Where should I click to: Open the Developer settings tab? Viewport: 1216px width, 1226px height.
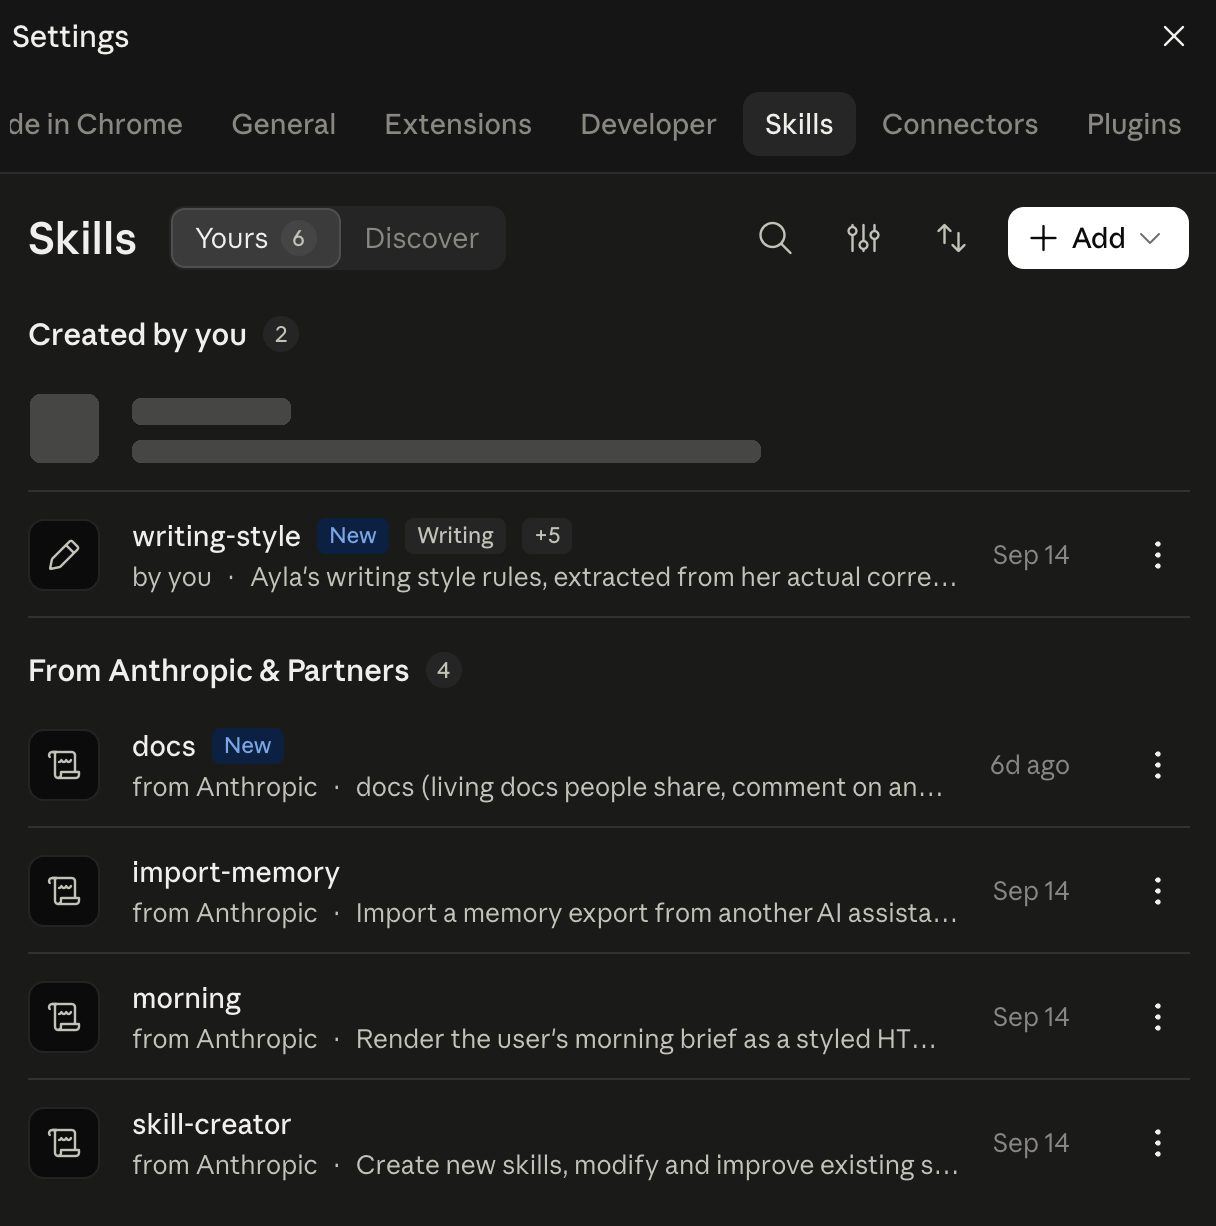pos(648,124)
